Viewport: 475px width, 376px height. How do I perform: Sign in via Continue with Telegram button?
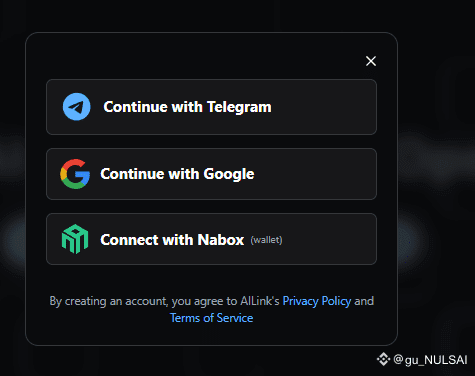pyautogui.click(x=211, y=107)
